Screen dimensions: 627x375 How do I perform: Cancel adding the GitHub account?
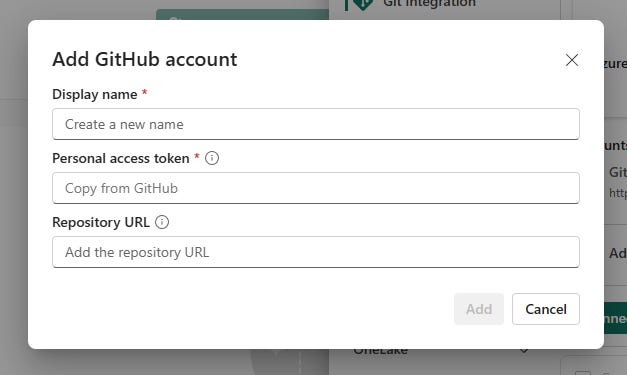pyautogui.click(x=546, y=309)
